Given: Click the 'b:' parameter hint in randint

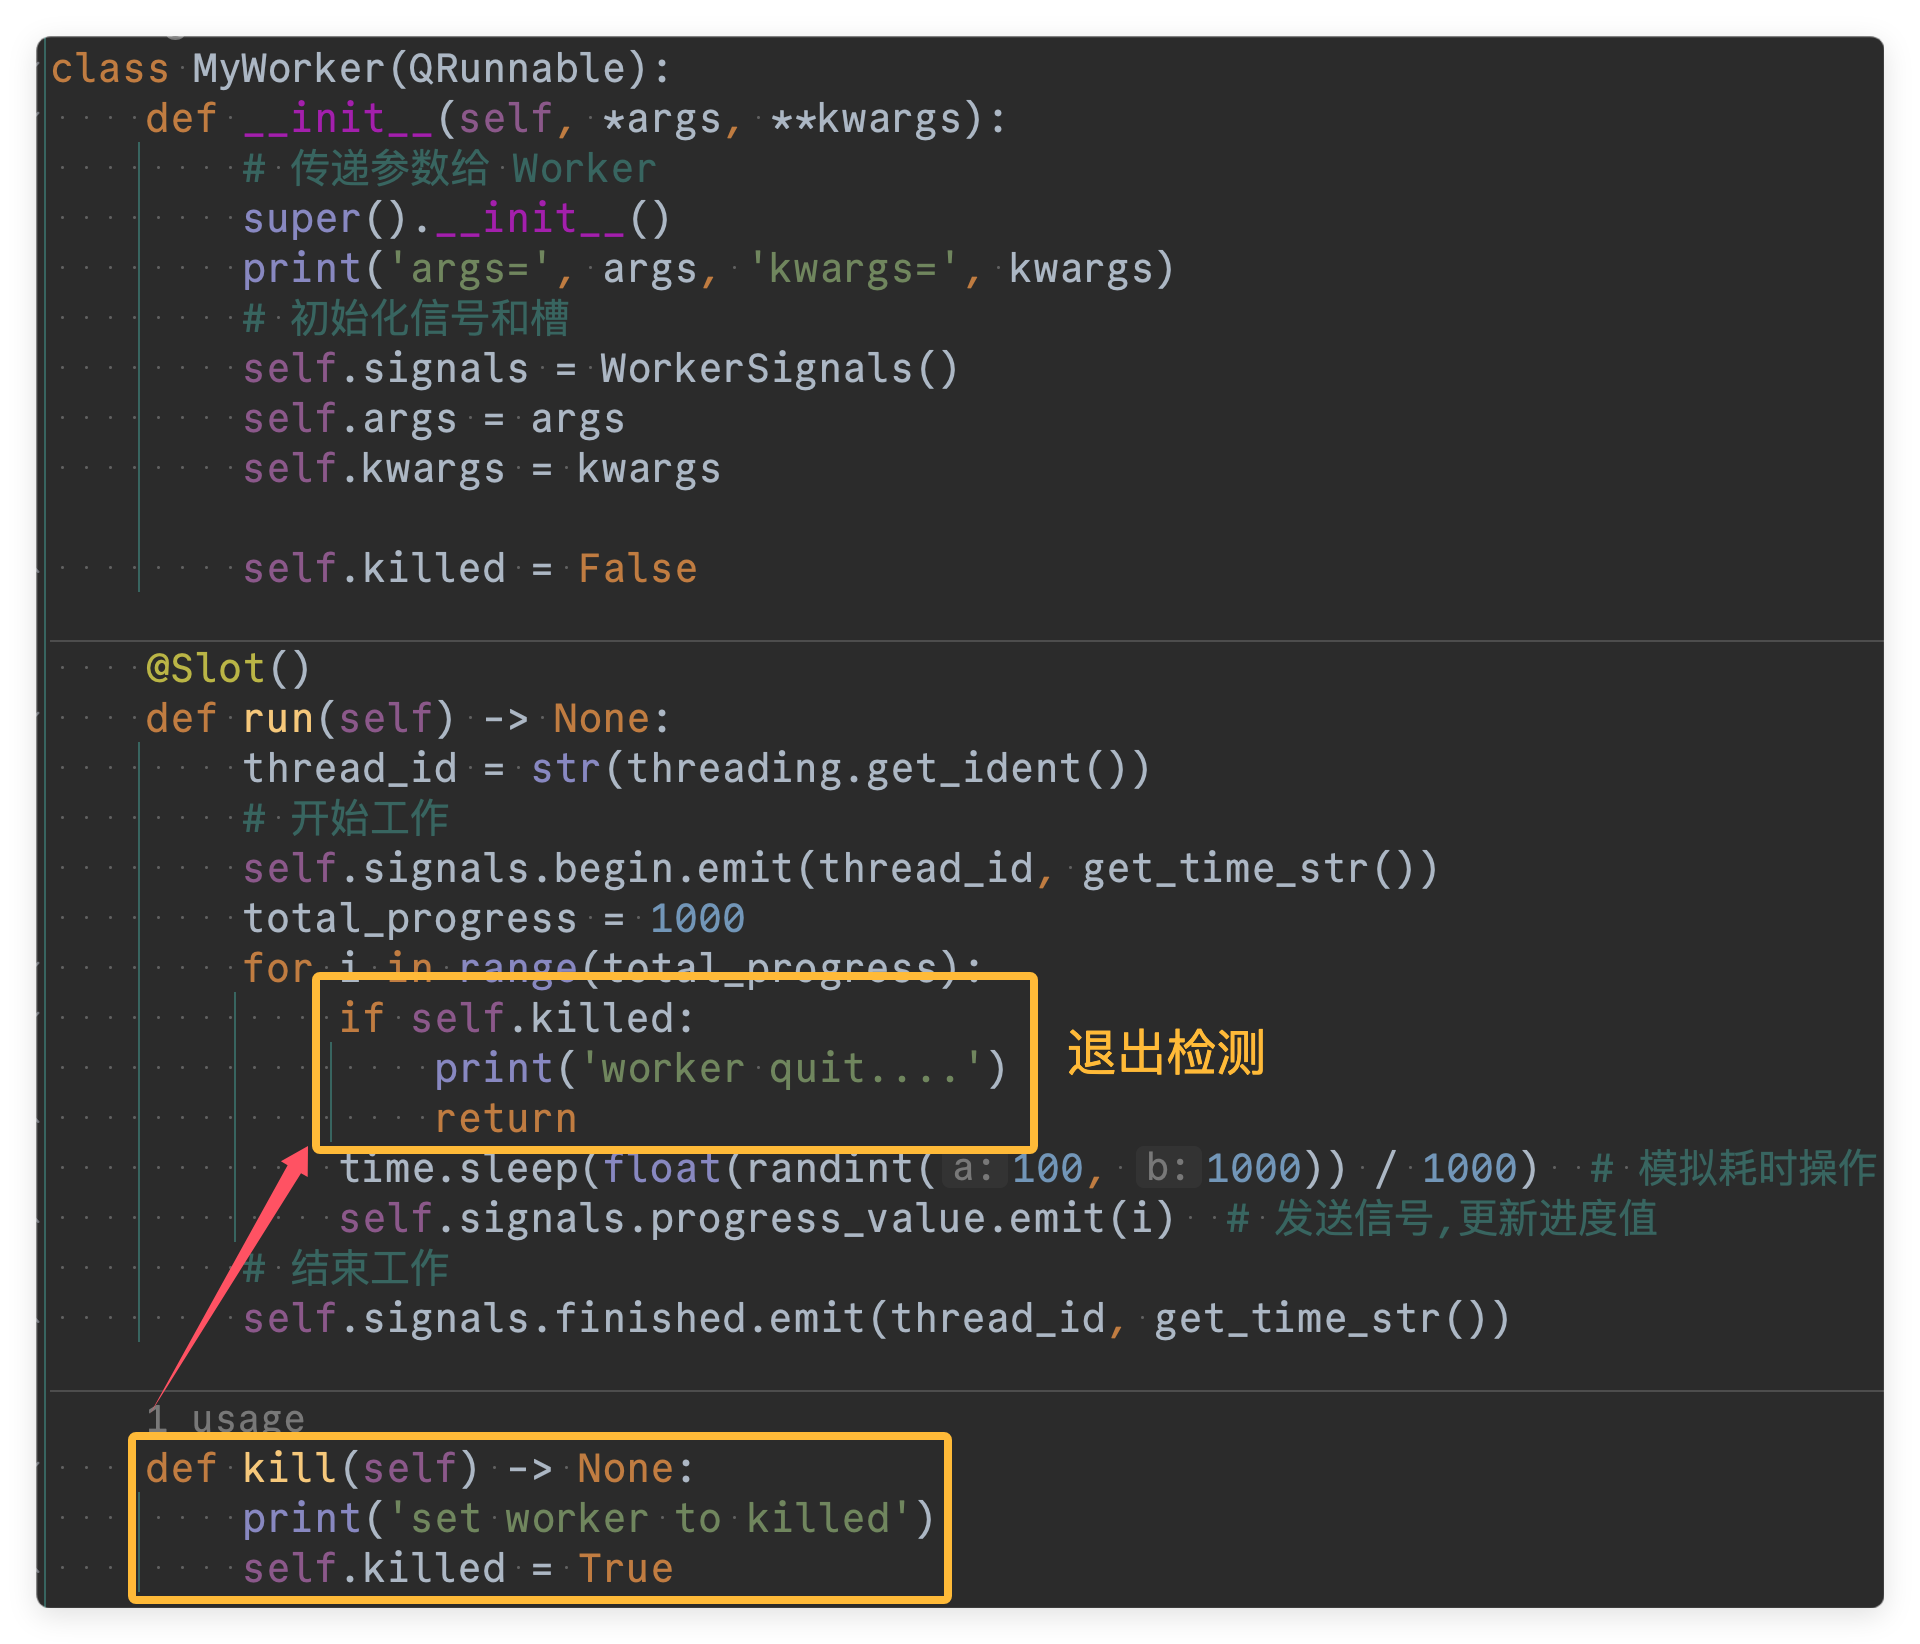Looking at the screenshot, I should pos(1166,1169).
